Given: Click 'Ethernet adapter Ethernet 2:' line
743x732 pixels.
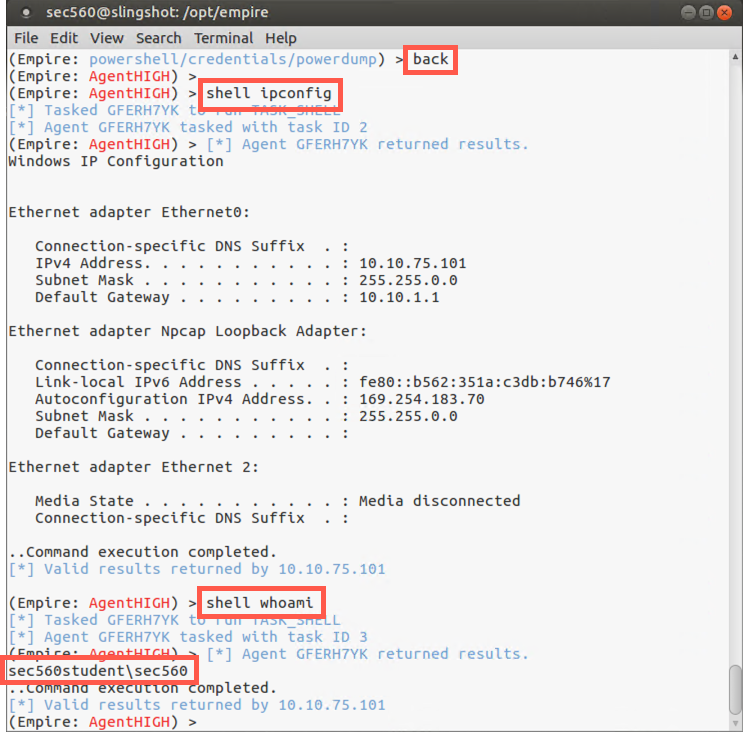Looking at the screenshot, I should (134, 467).
